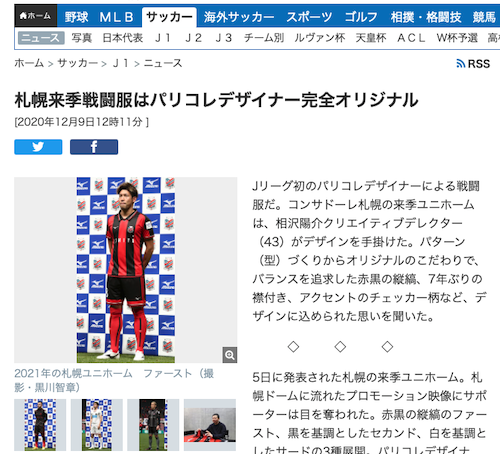Select J2 in the submenu

tap(194, 38)
